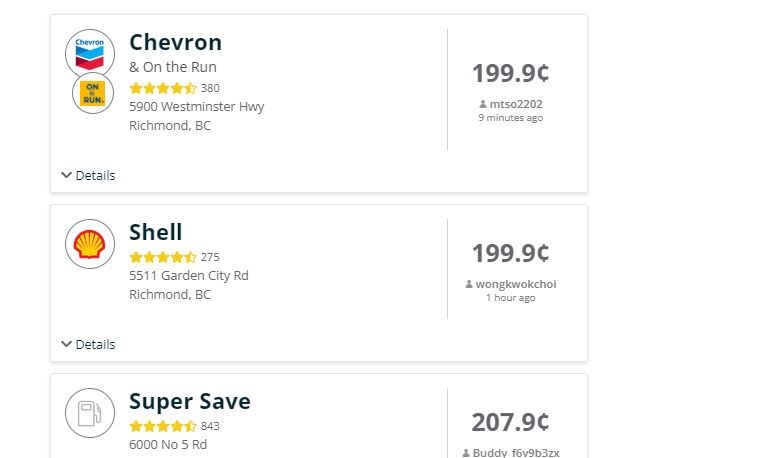Click the Shell 199.9¢ price
Viewport: 771px width, 458px height.
click(510, 253)
